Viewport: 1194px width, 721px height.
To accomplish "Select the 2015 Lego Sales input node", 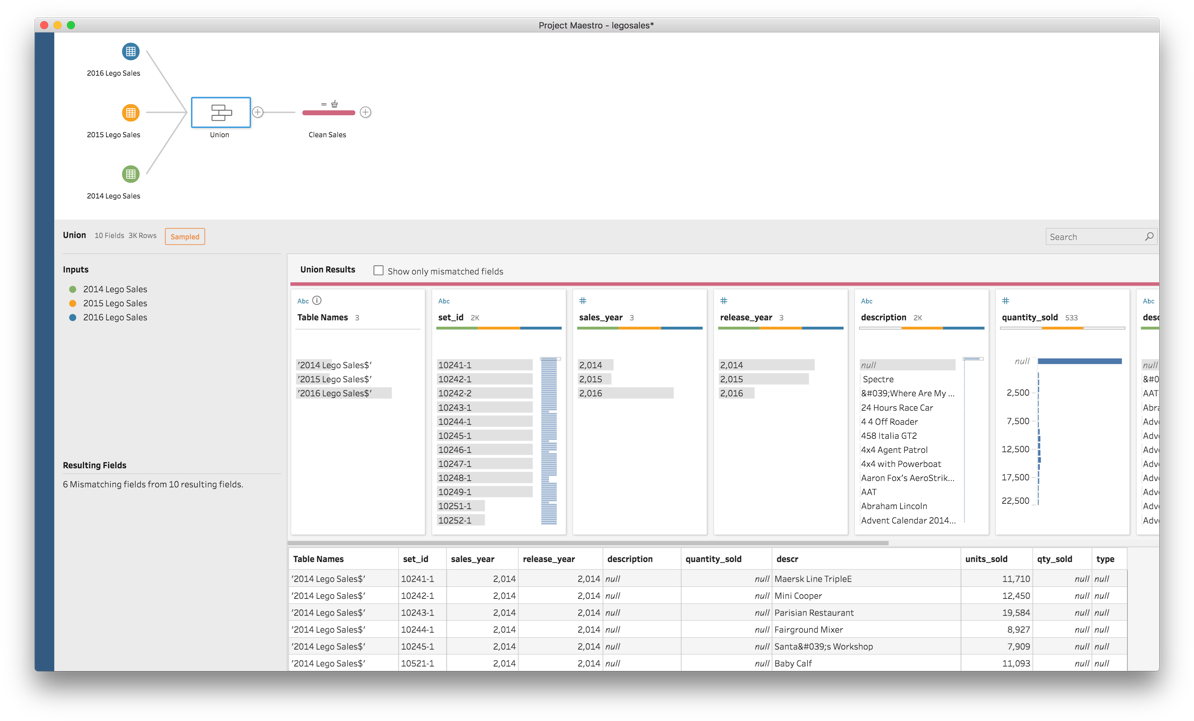I will click(x=131, y=113).
